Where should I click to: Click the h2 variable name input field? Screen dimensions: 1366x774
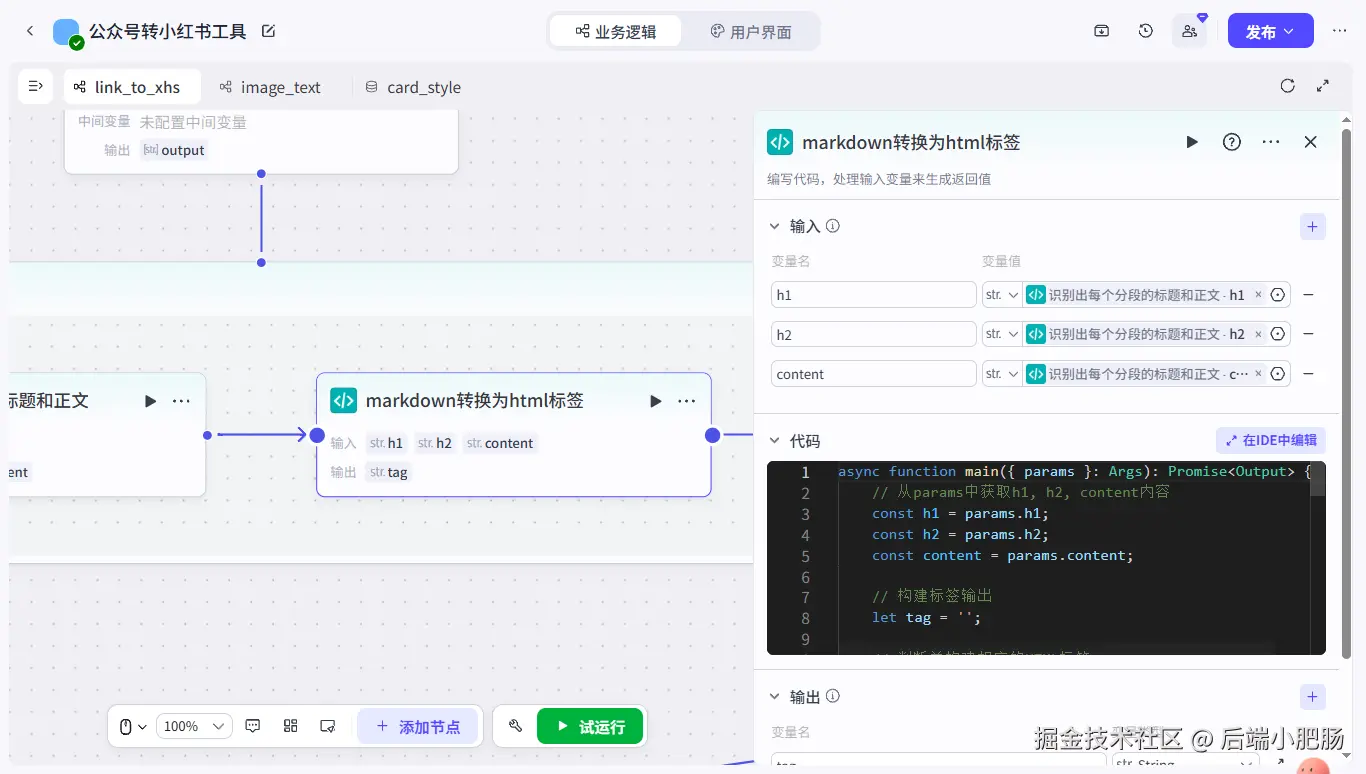(873, 334)
